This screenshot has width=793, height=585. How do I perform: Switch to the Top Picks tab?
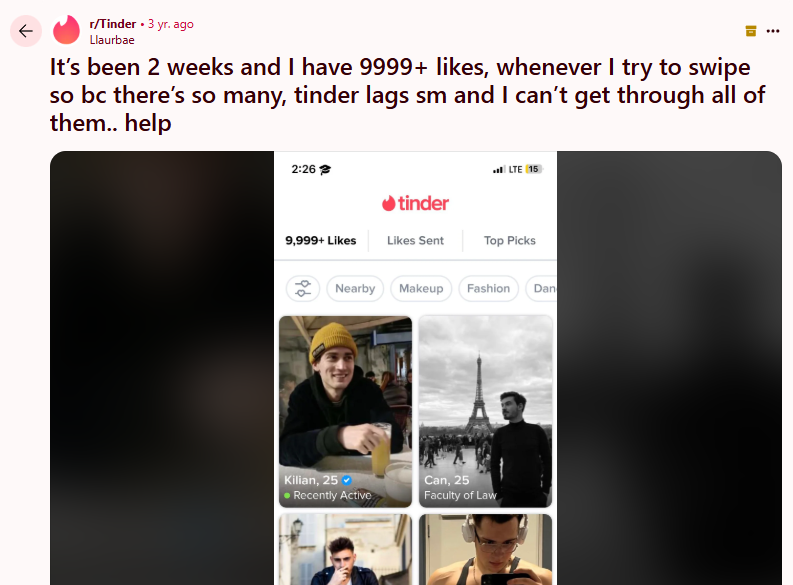pos(509,241)
